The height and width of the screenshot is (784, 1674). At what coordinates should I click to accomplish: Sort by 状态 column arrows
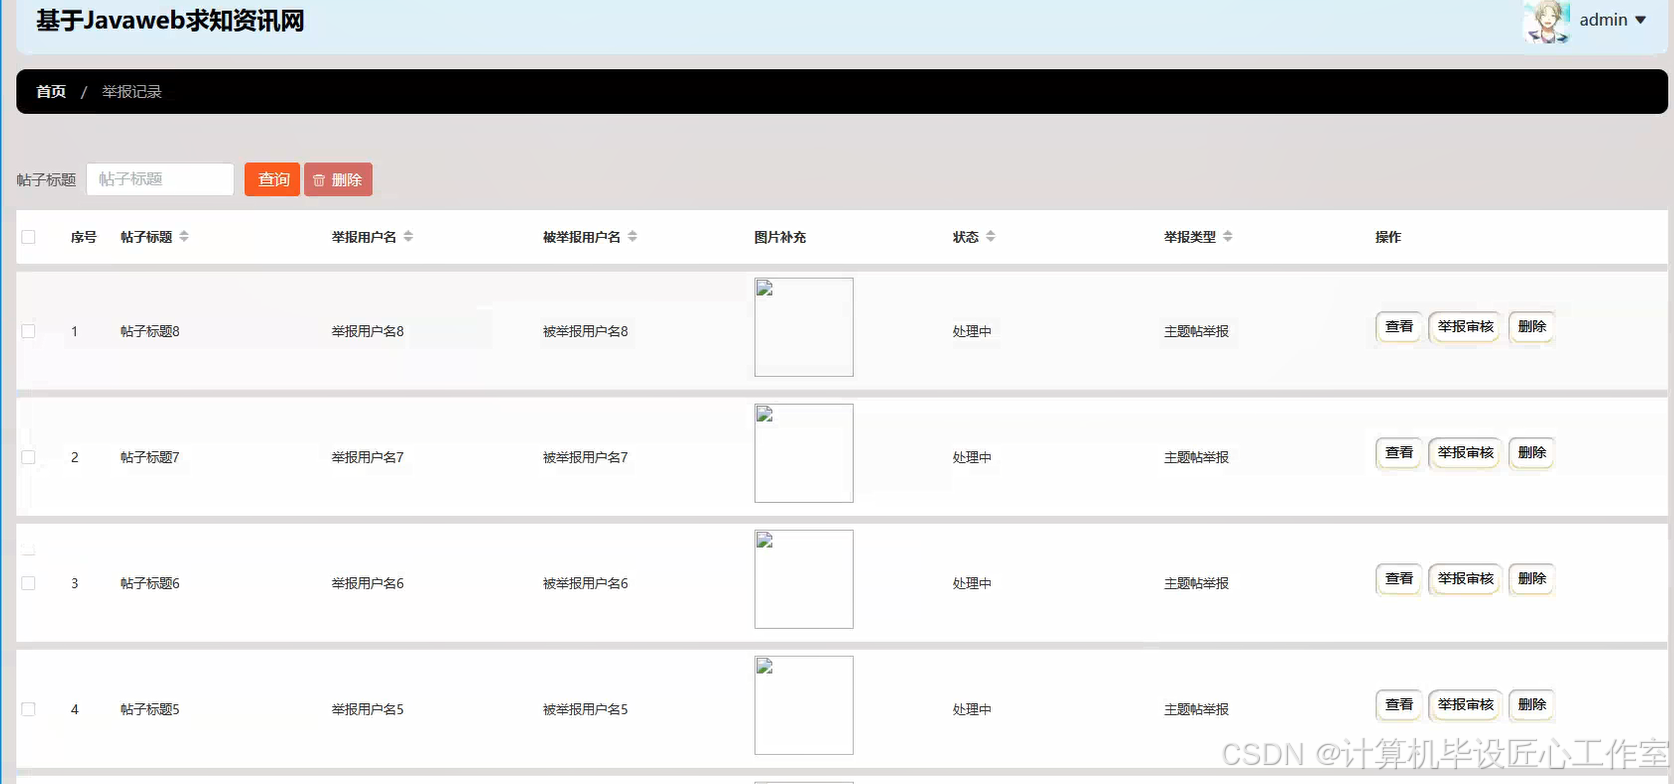(990, 237)
